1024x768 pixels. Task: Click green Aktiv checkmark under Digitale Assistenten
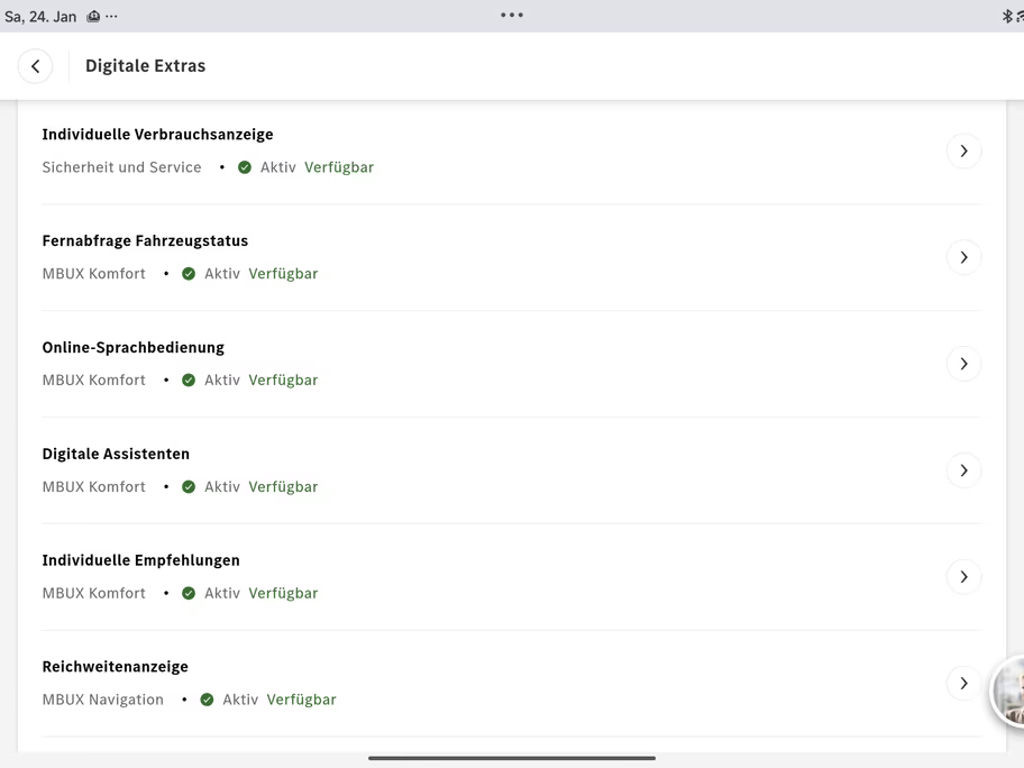(189, 487)
